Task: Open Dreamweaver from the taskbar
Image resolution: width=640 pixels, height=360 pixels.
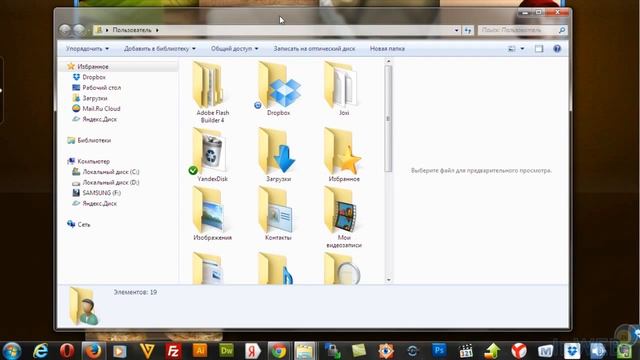Action: tap(227, 350)
